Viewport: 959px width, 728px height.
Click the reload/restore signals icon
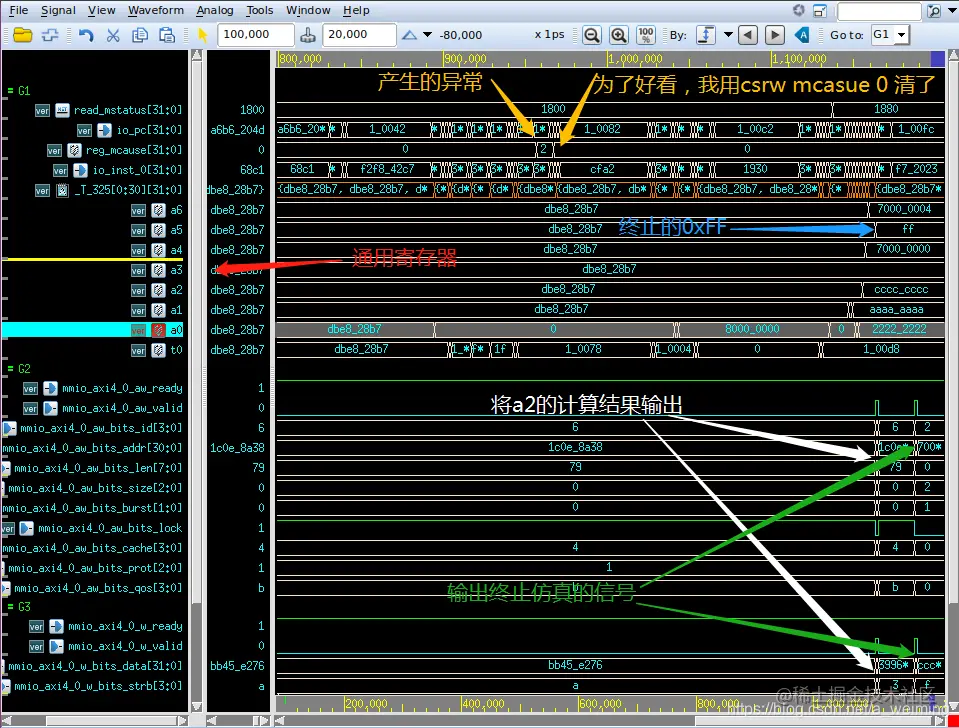pyautogui.click(x=50, y=35)
